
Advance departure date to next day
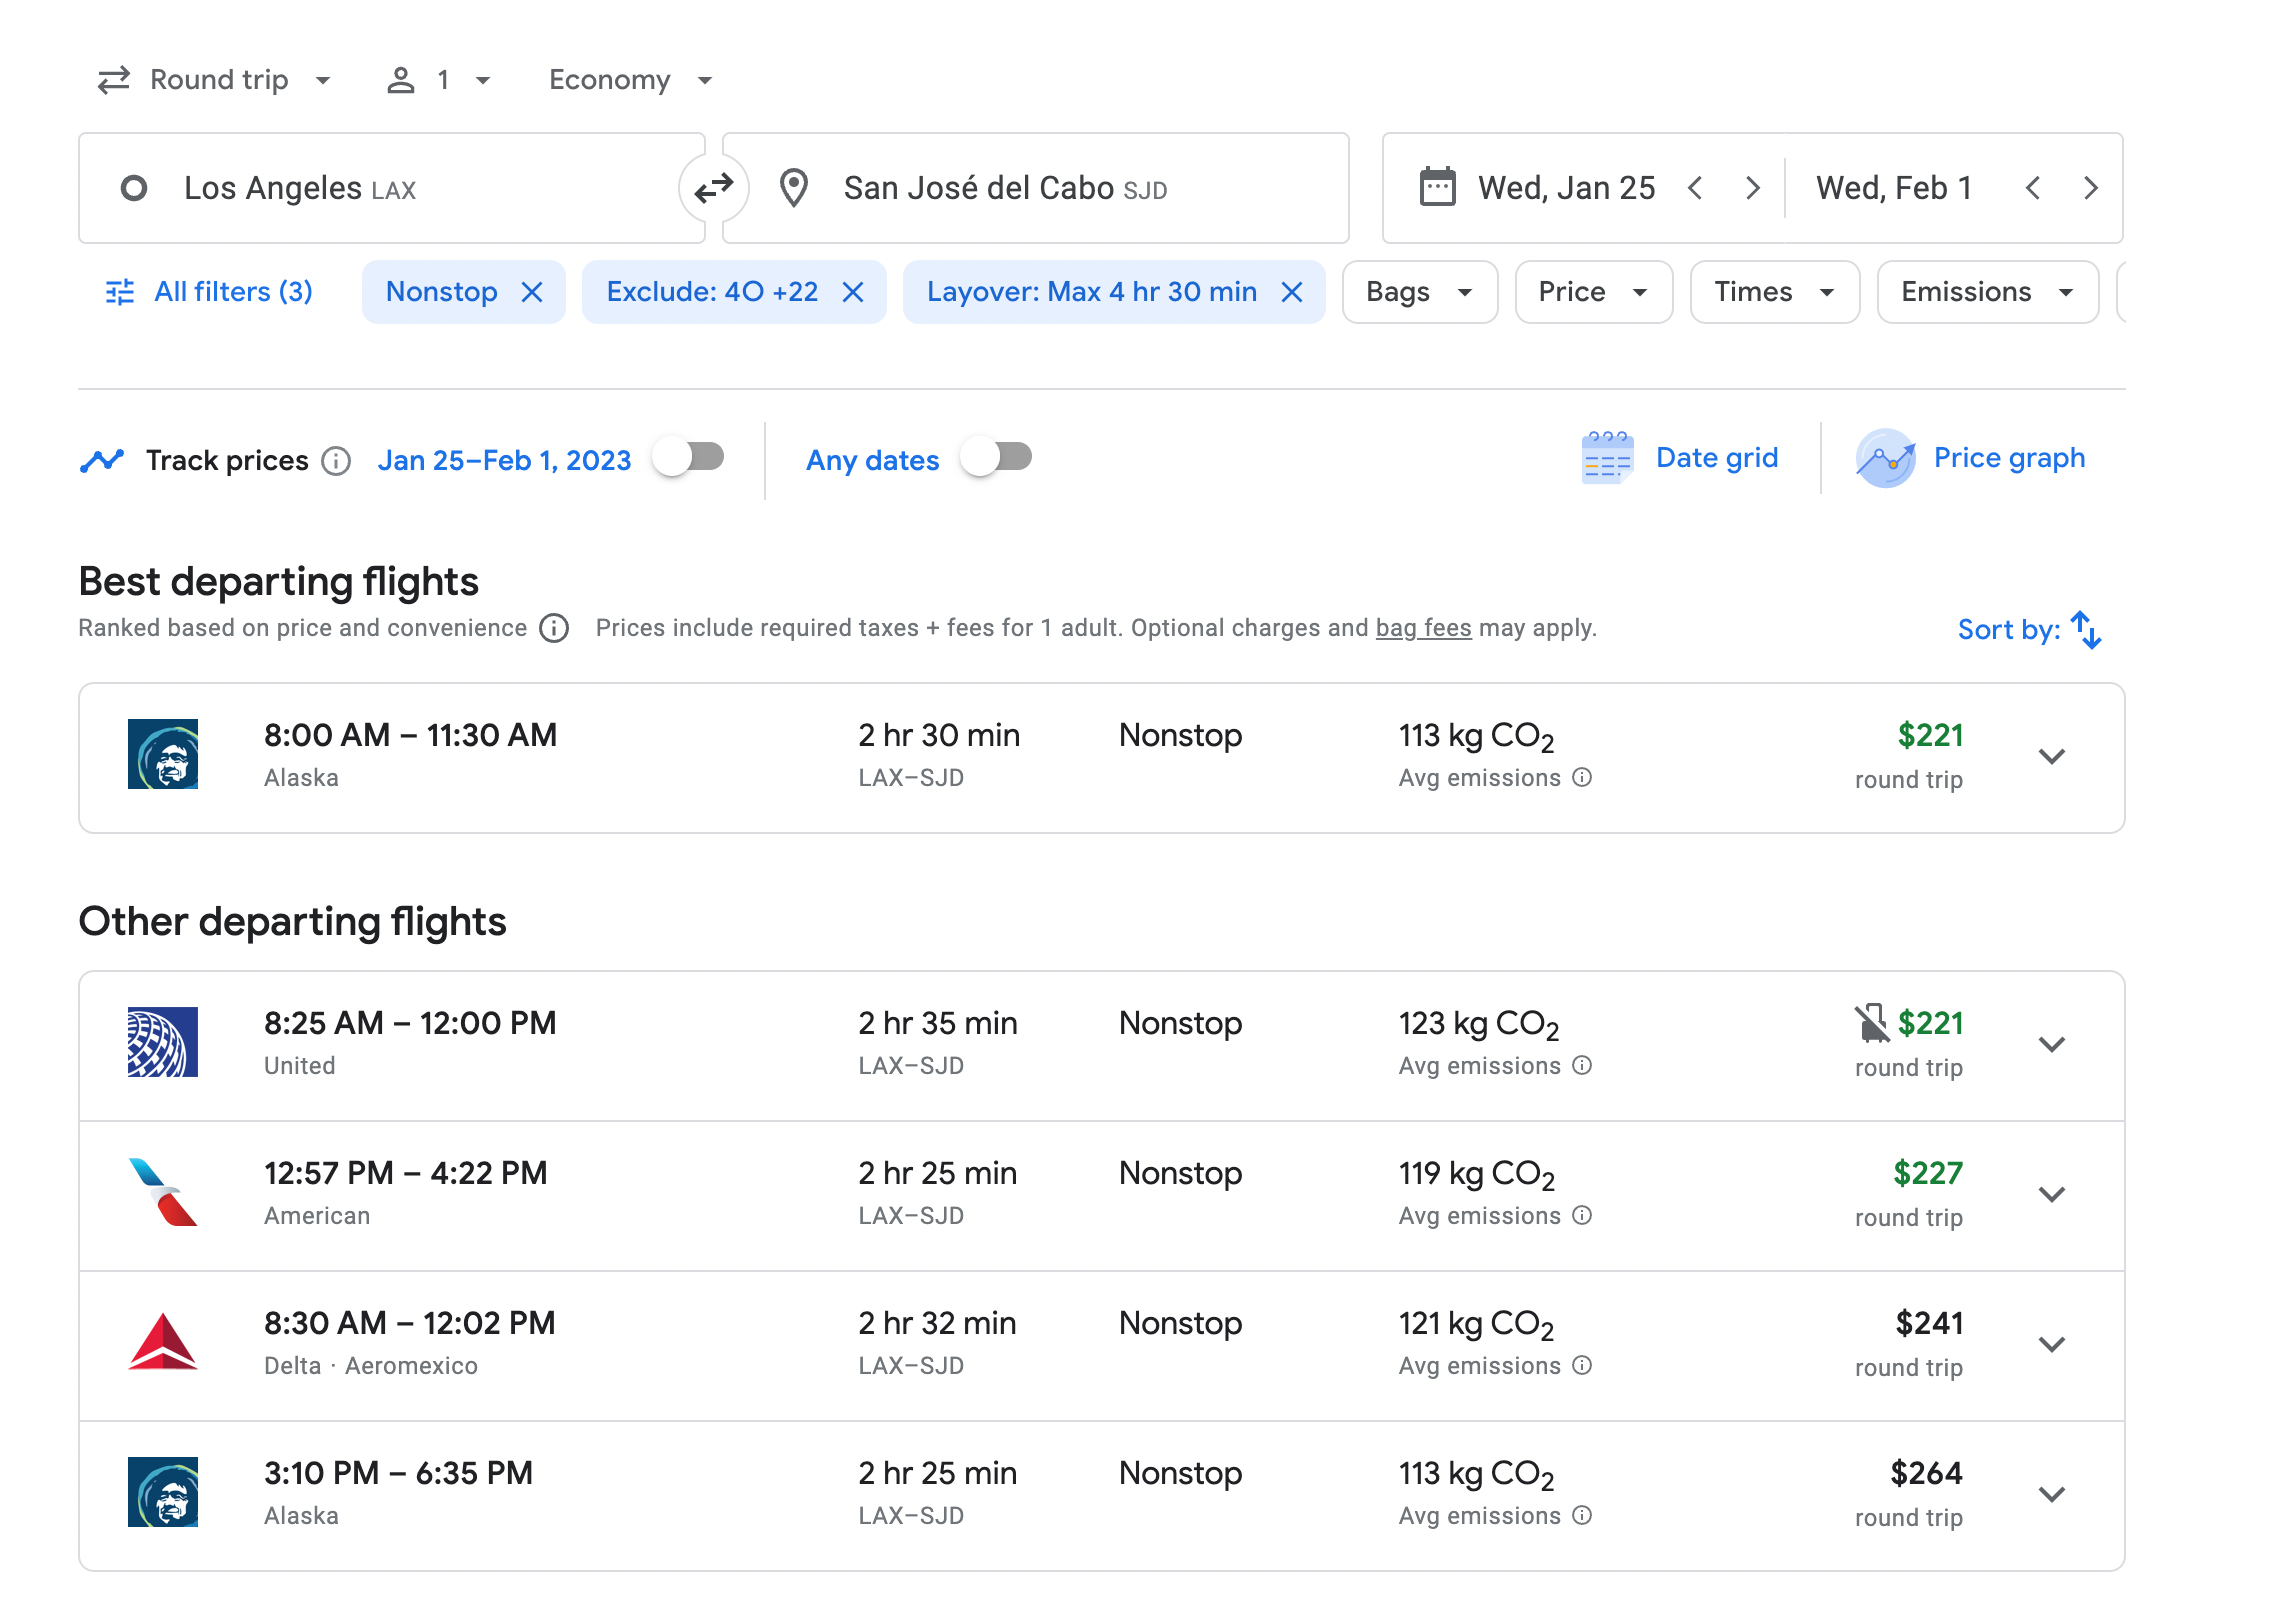pyautogui.click(x=1752, y=188)
